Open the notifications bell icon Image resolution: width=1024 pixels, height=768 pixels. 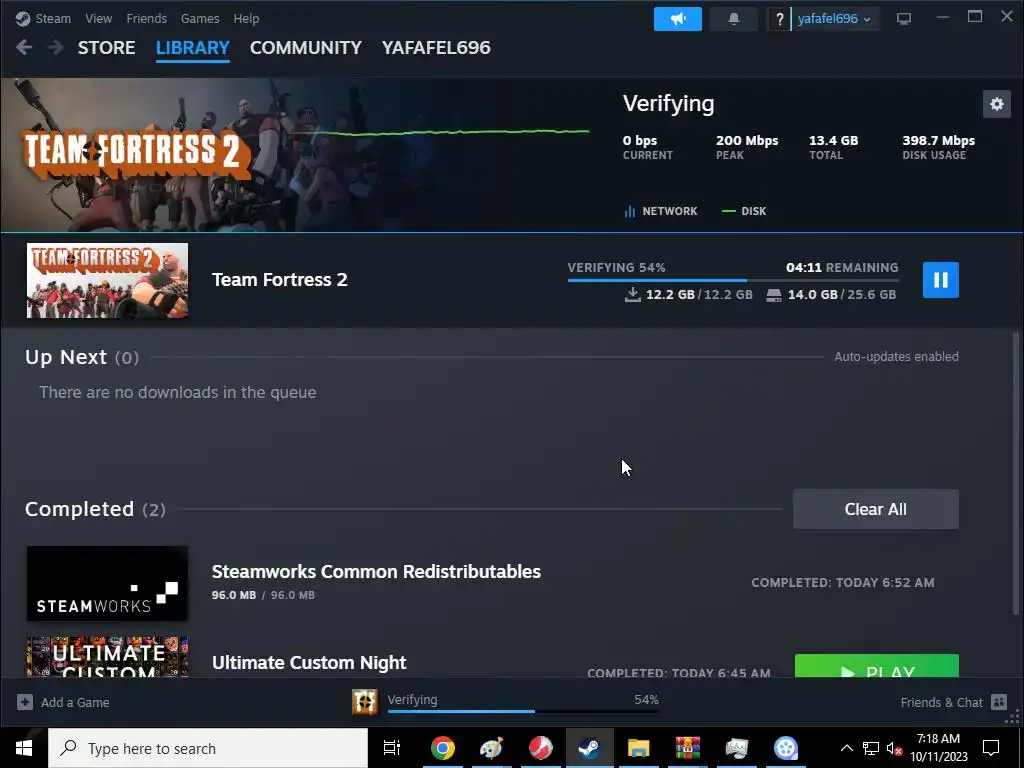[733, 19]
